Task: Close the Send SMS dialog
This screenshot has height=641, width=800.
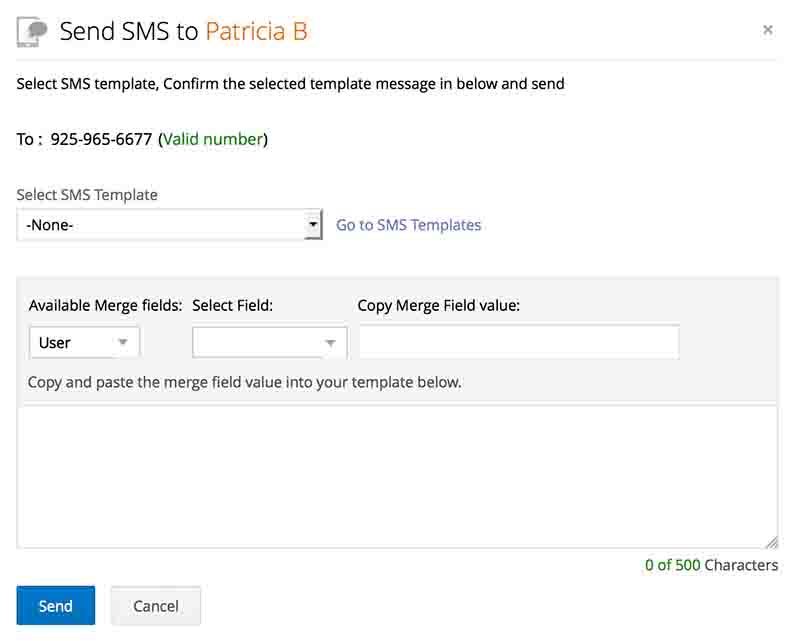Action: click(768, 30)
